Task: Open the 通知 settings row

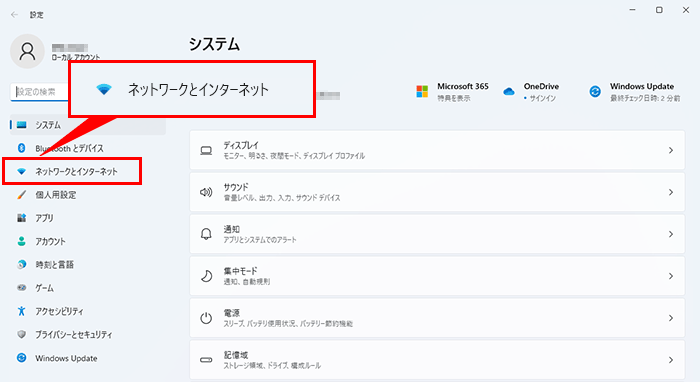Action: 437,234
